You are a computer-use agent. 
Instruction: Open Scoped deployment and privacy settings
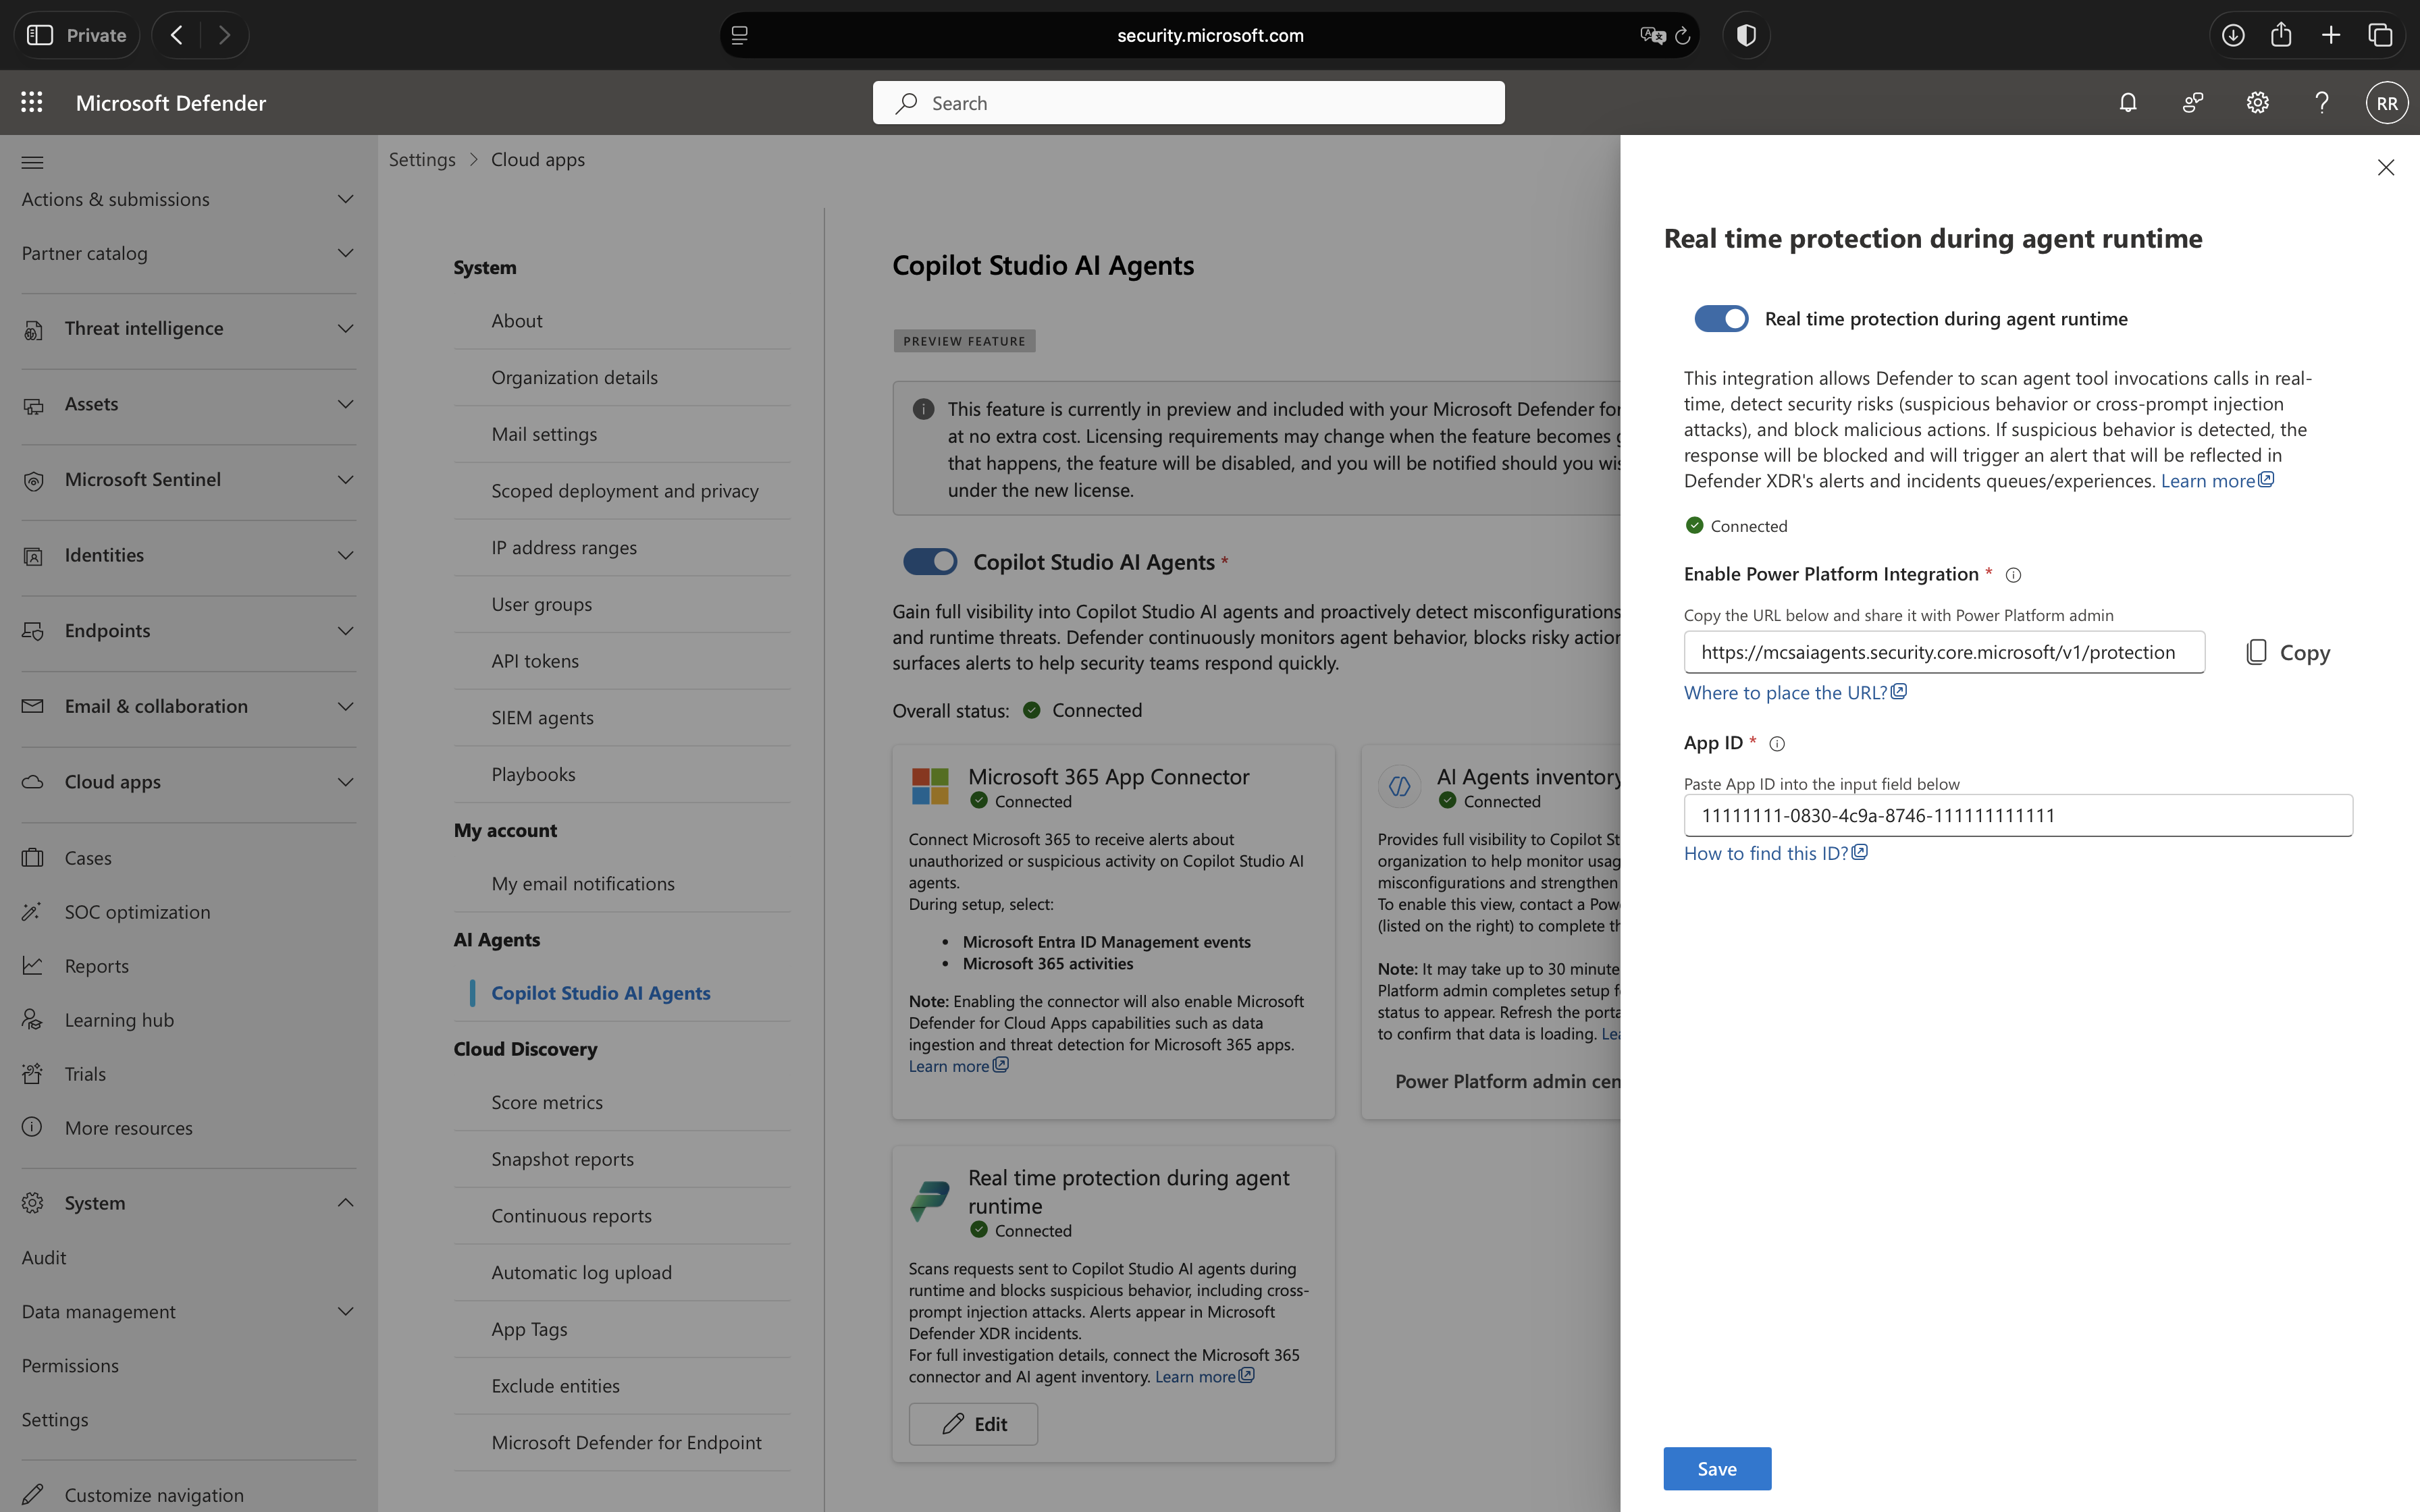[x=624, y=491]
